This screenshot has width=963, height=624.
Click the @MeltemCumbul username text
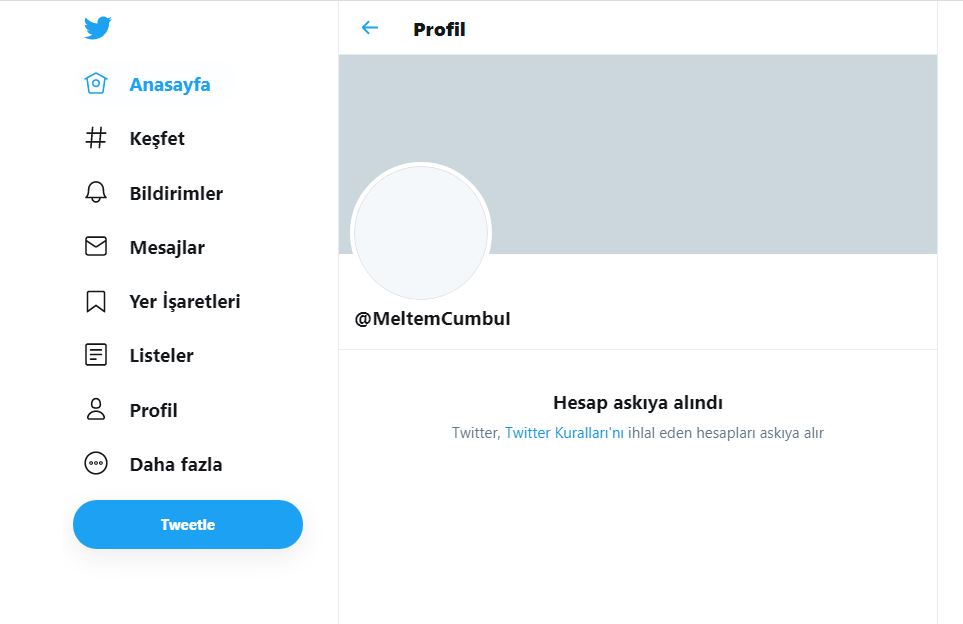(x=432, y=319)
